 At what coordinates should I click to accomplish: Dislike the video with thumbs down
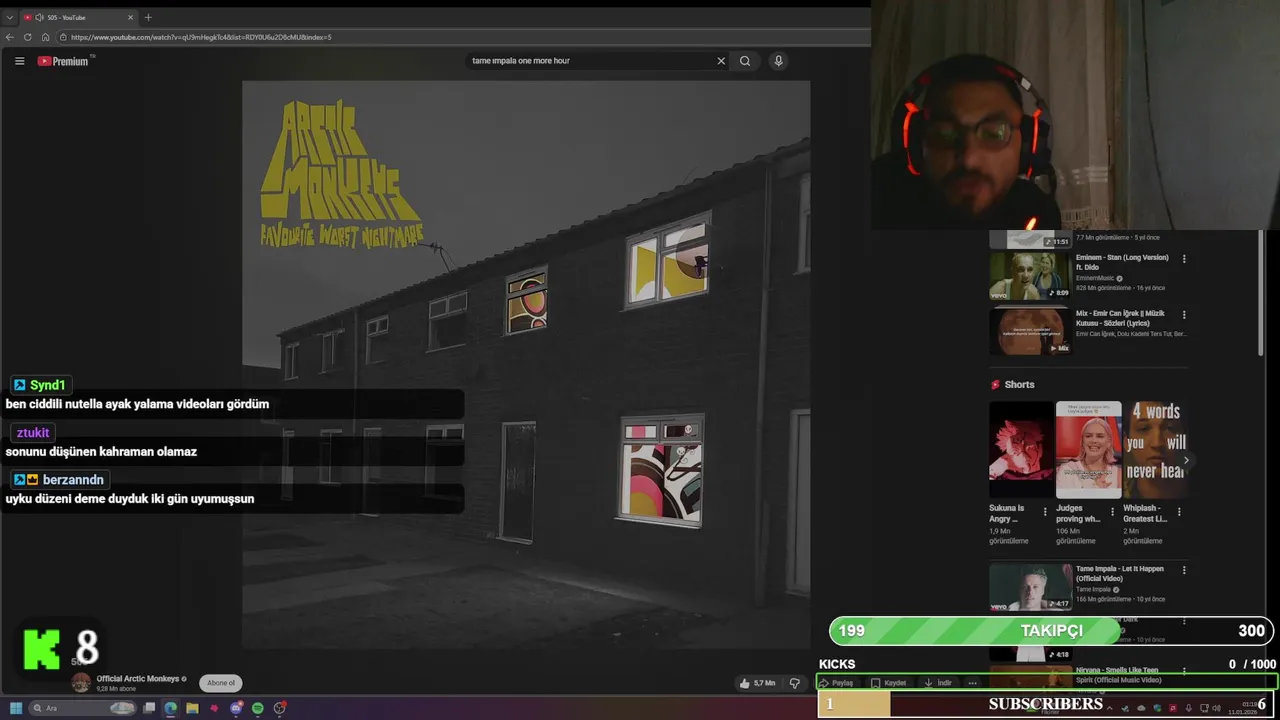[795, 683]
